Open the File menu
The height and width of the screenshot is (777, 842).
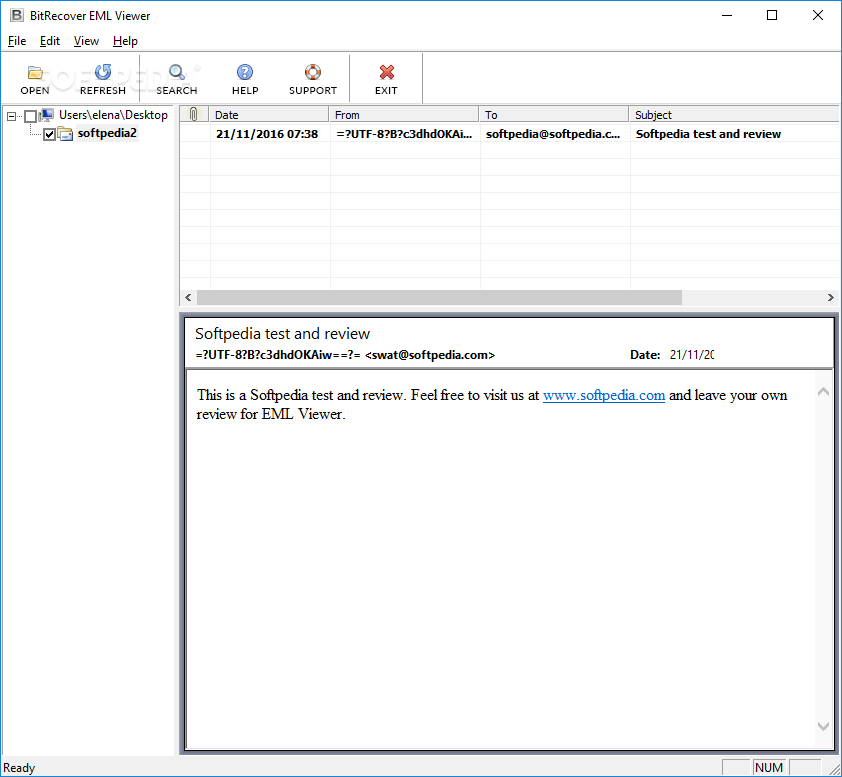coord(17,41)
